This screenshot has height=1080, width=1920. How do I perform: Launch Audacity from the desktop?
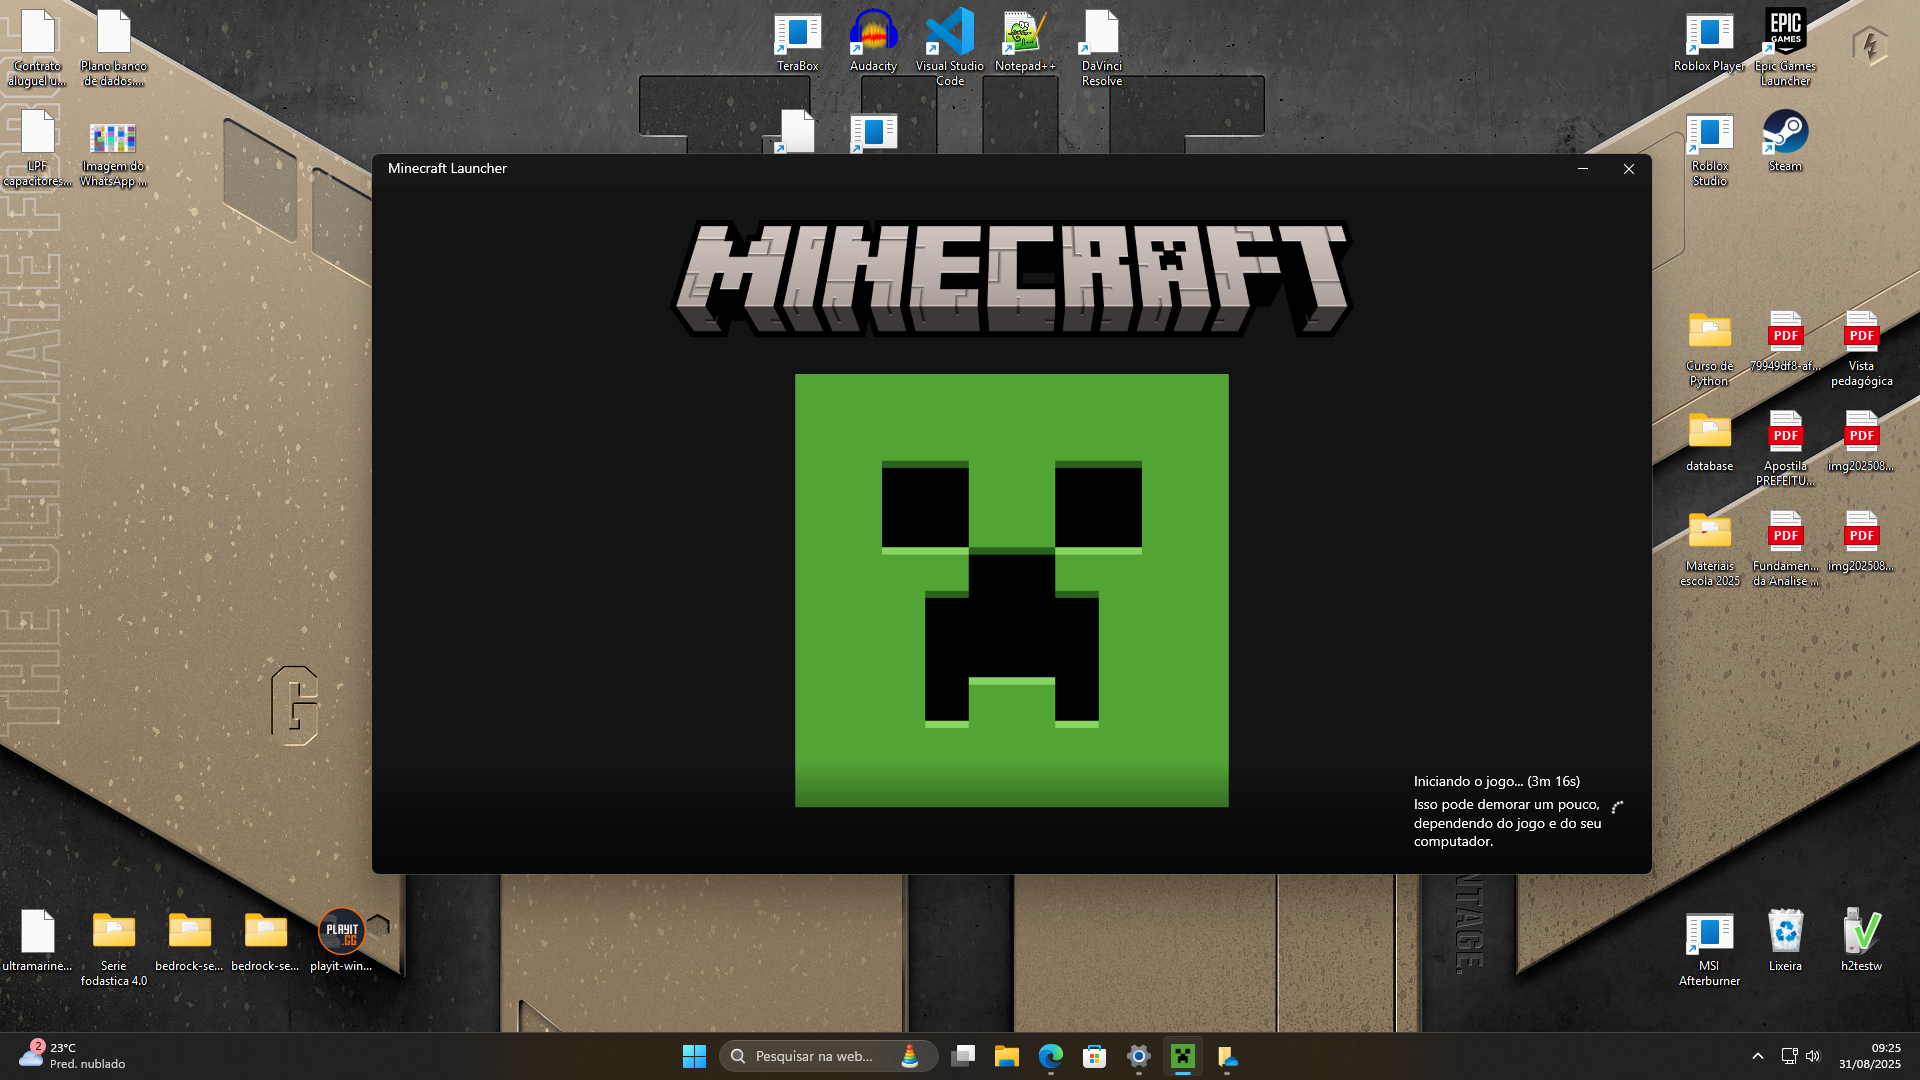click(873, 42)
